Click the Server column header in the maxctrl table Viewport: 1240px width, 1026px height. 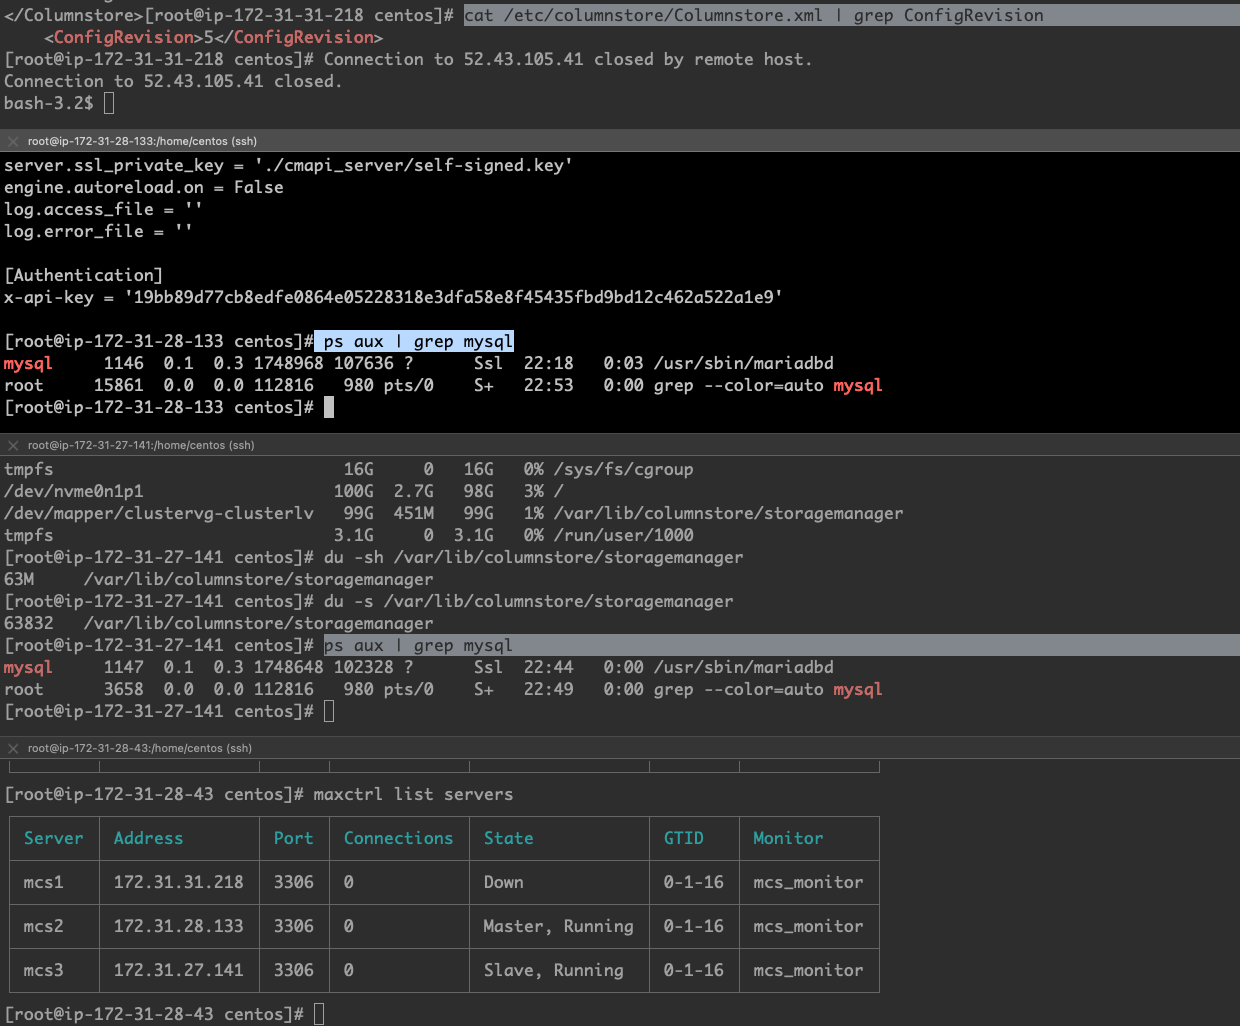tap(54, 838)
